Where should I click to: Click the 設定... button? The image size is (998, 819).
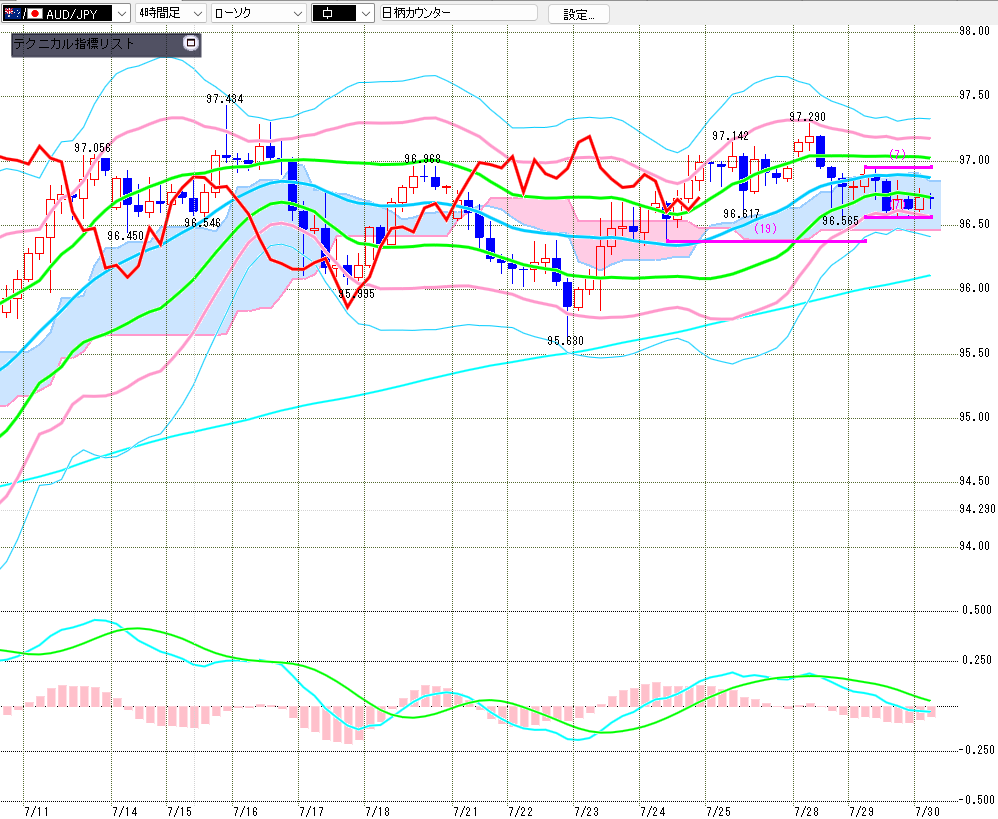579,14
